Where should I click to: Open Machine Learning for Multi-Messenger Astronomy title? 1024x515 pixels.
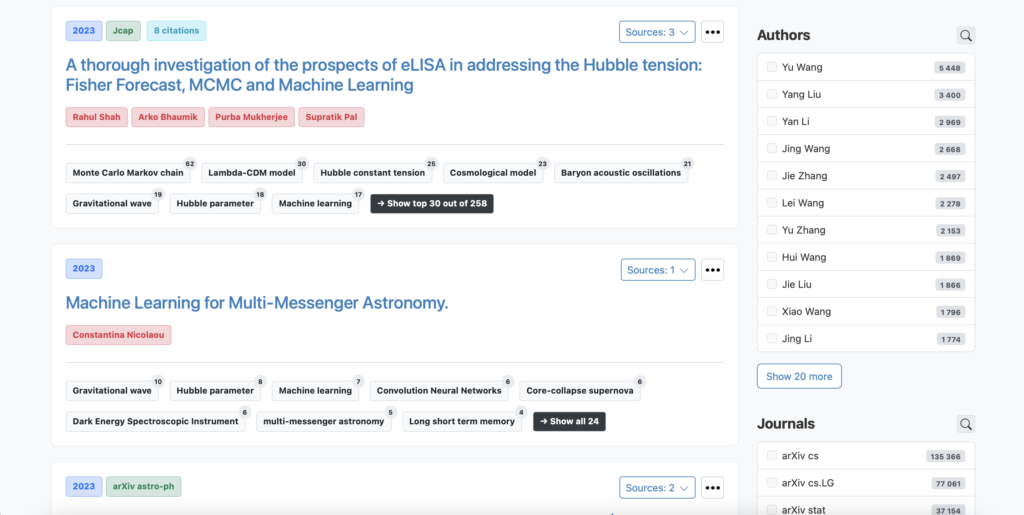[x=257, y=303]
